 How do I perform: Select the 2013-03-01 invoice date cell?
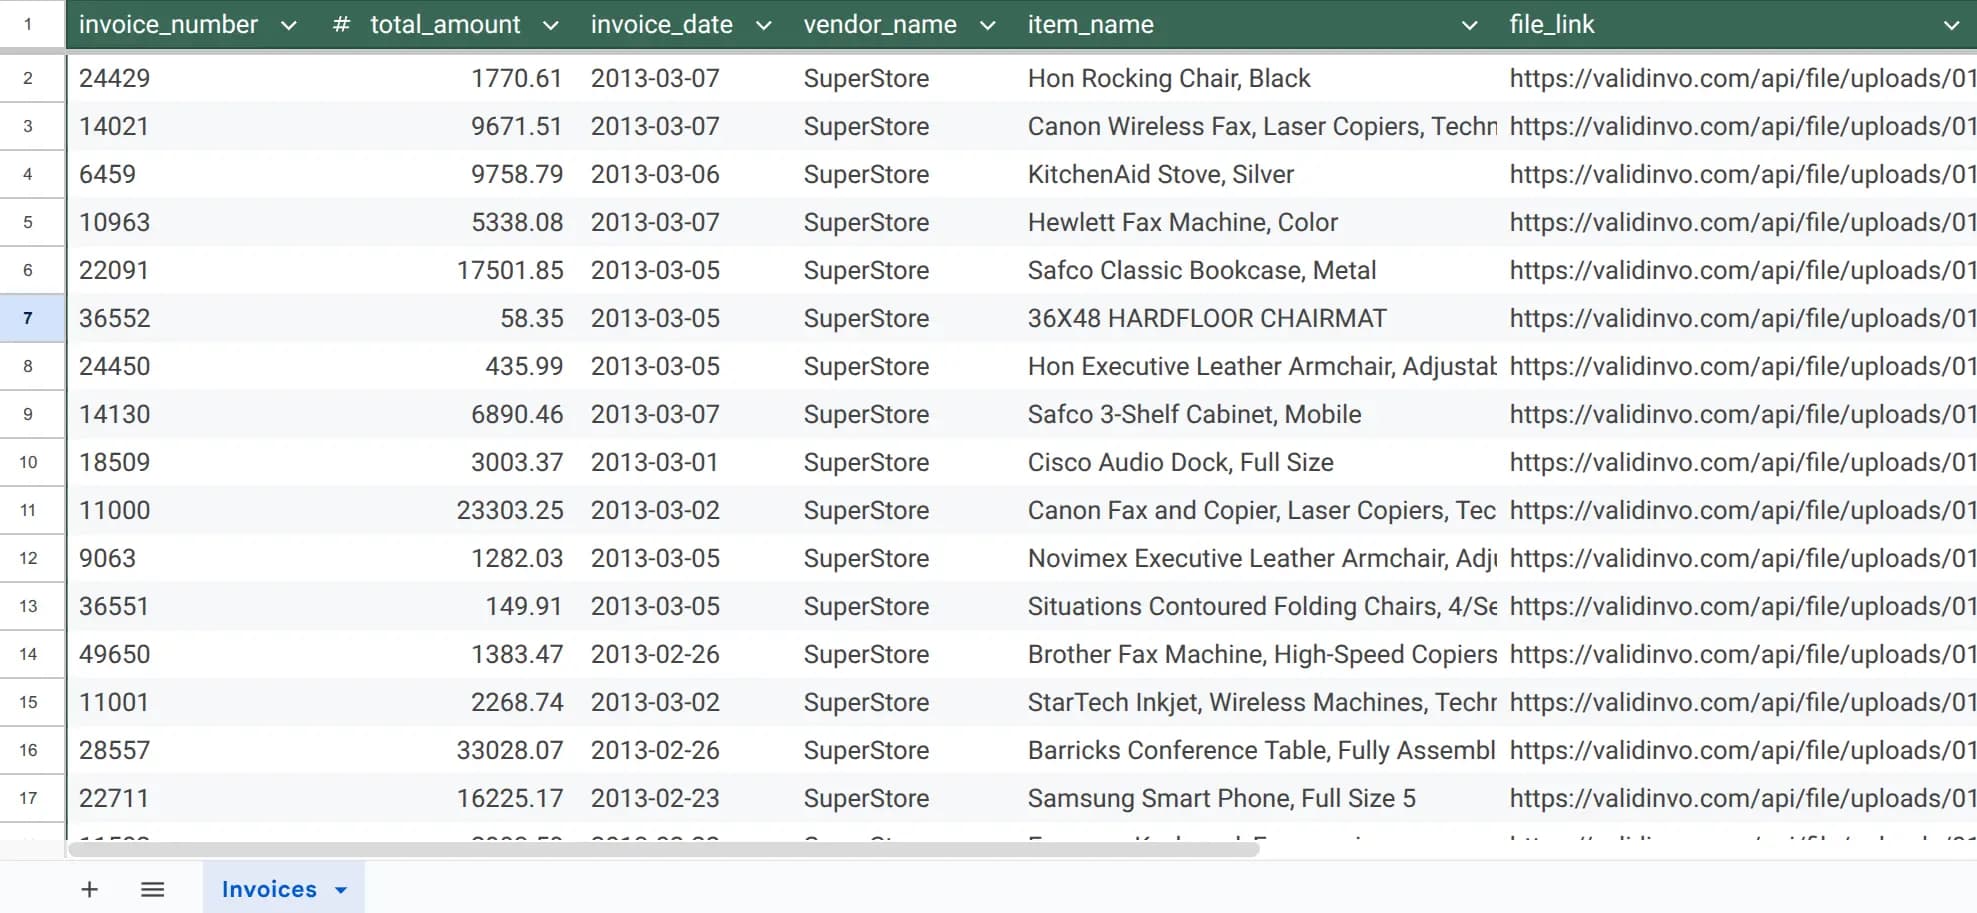(655, 462)
